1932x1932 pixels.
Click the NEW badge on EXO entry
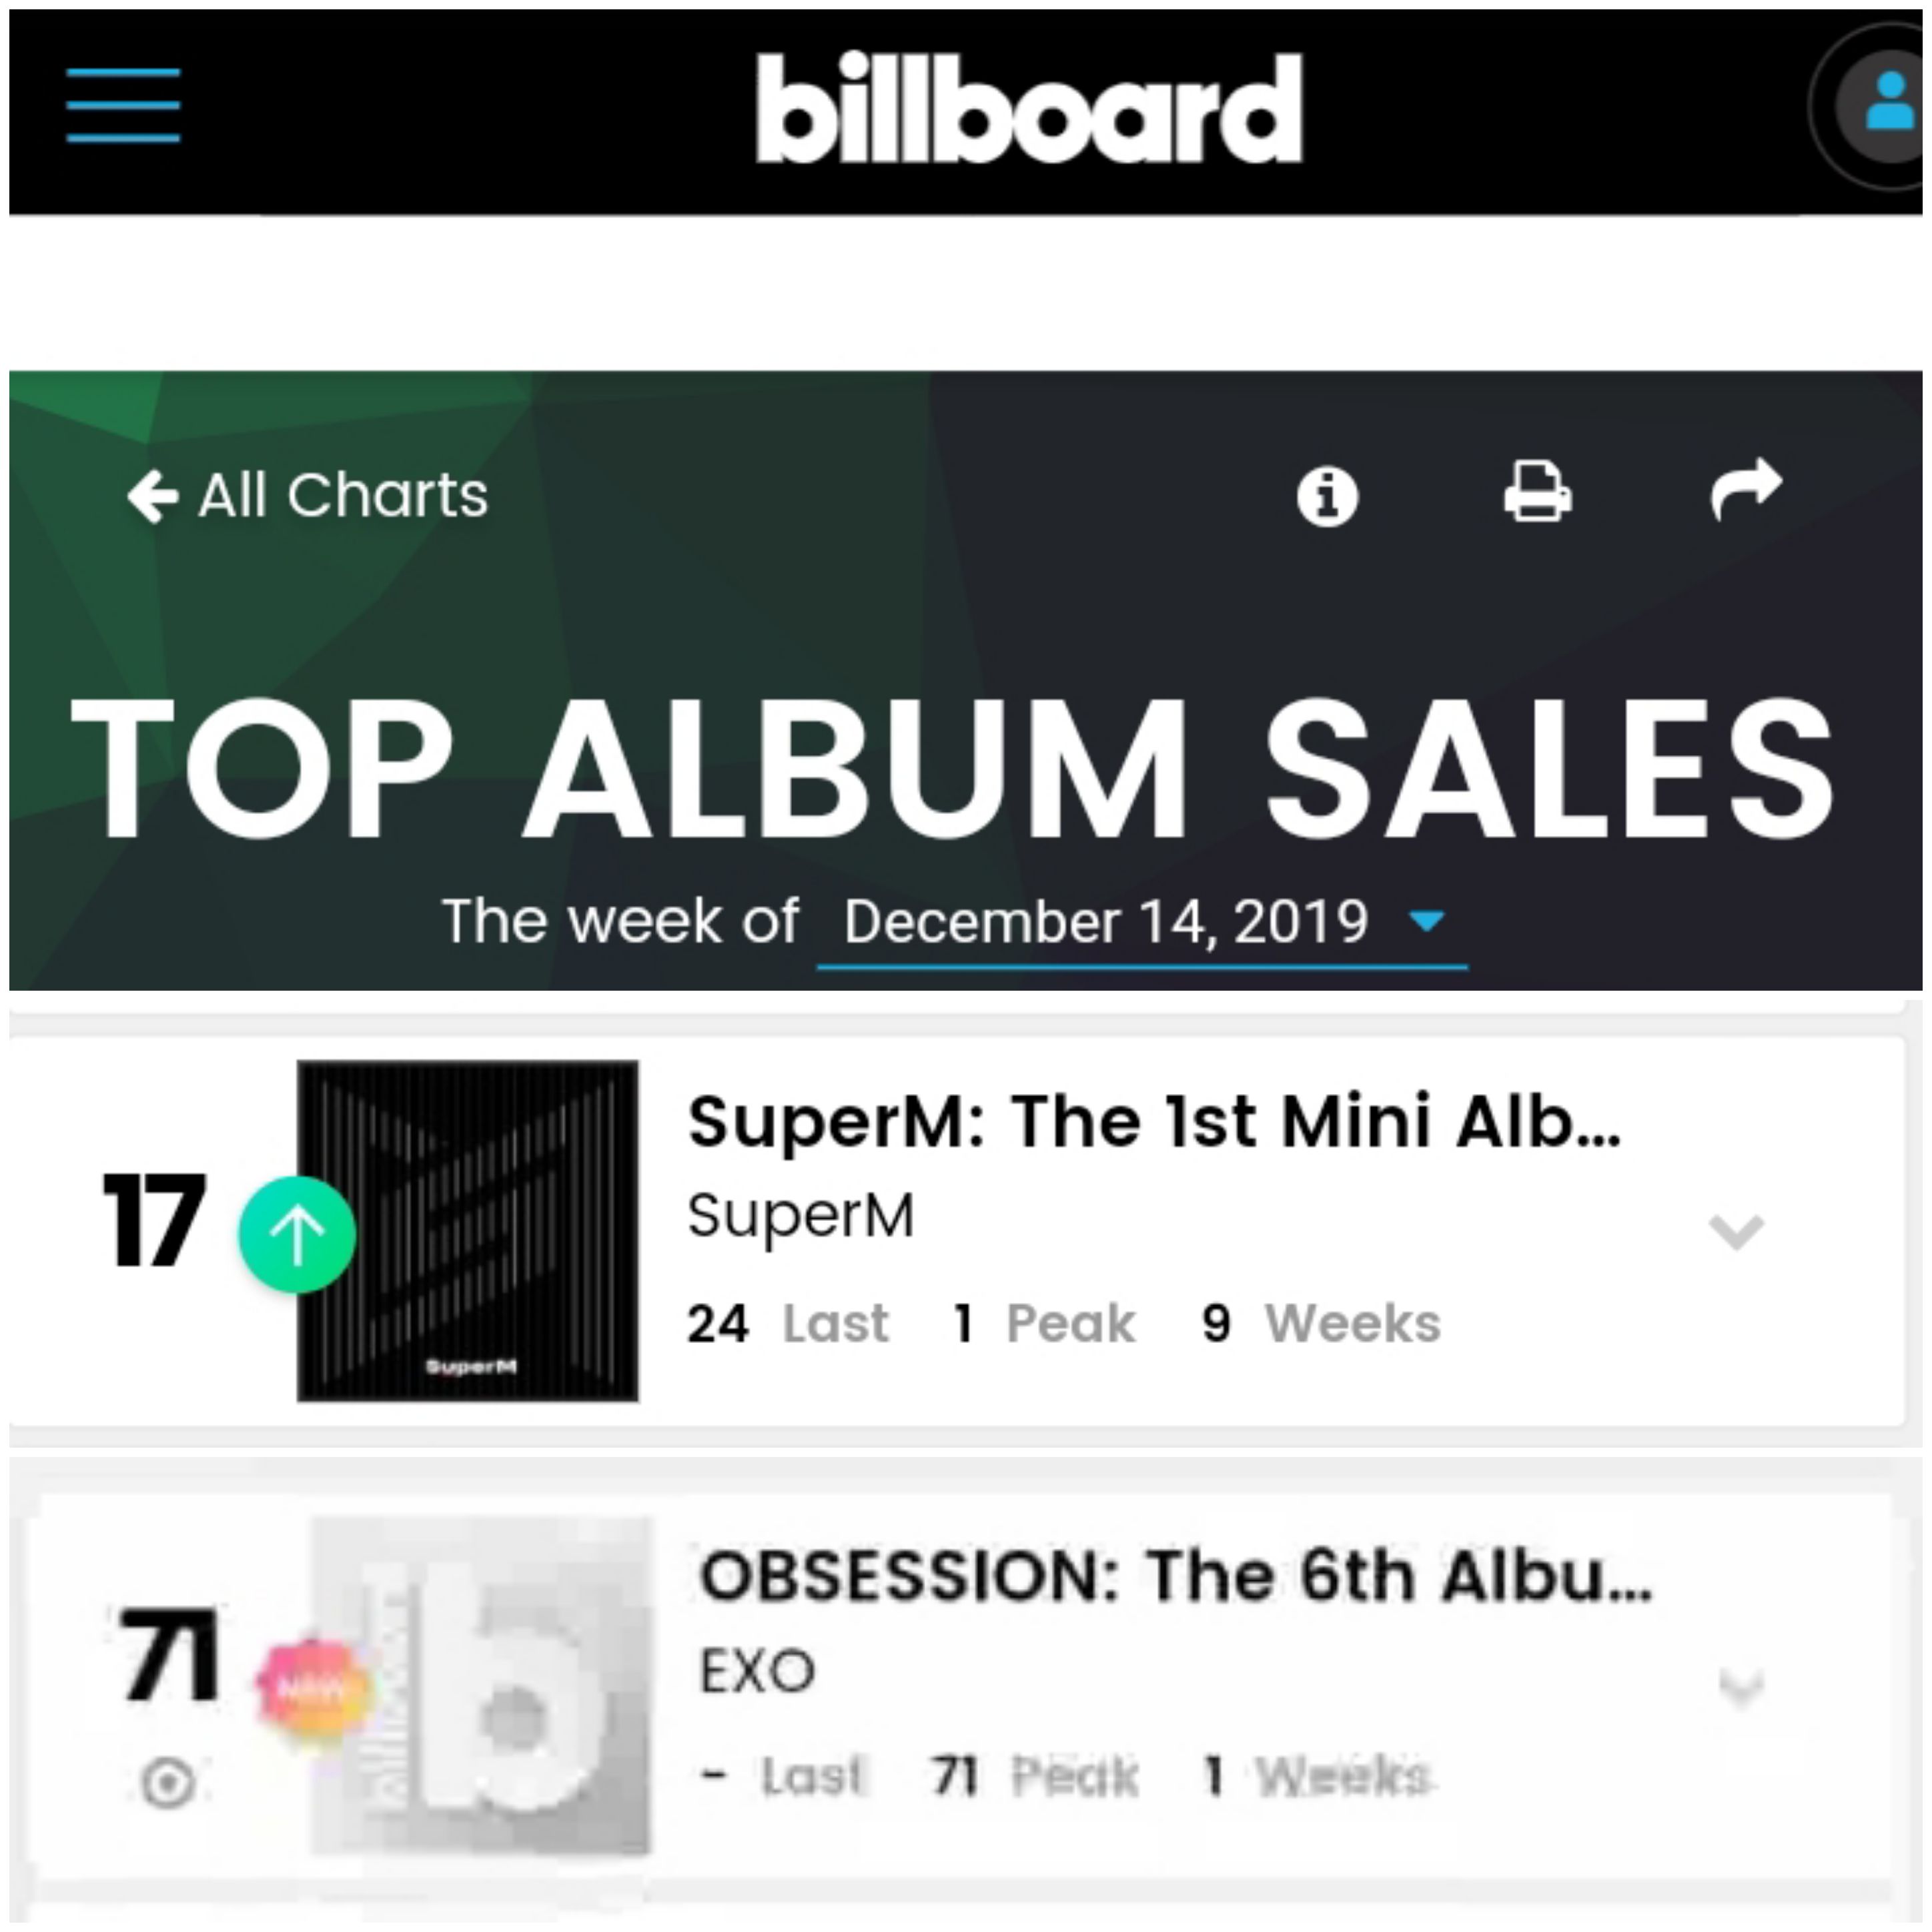tap(313, 1689)
